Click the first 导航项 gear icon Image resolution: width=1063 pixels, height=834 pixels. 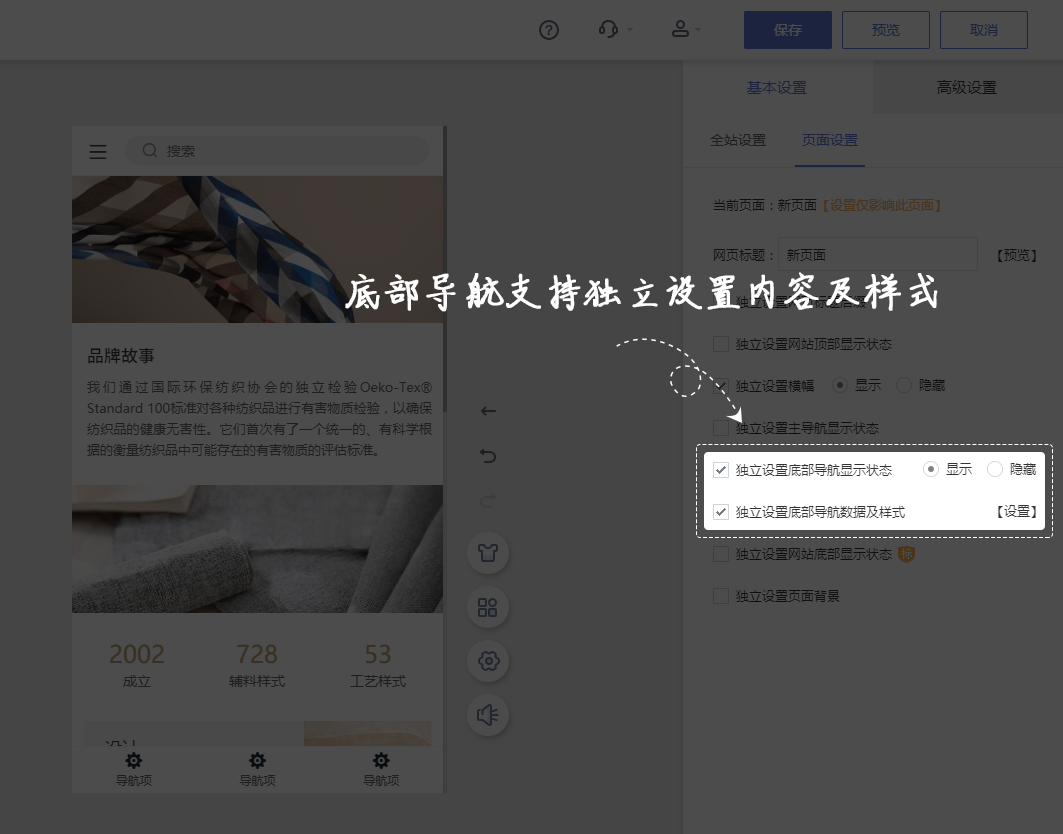pyautogui.click(x=134, y=760)
